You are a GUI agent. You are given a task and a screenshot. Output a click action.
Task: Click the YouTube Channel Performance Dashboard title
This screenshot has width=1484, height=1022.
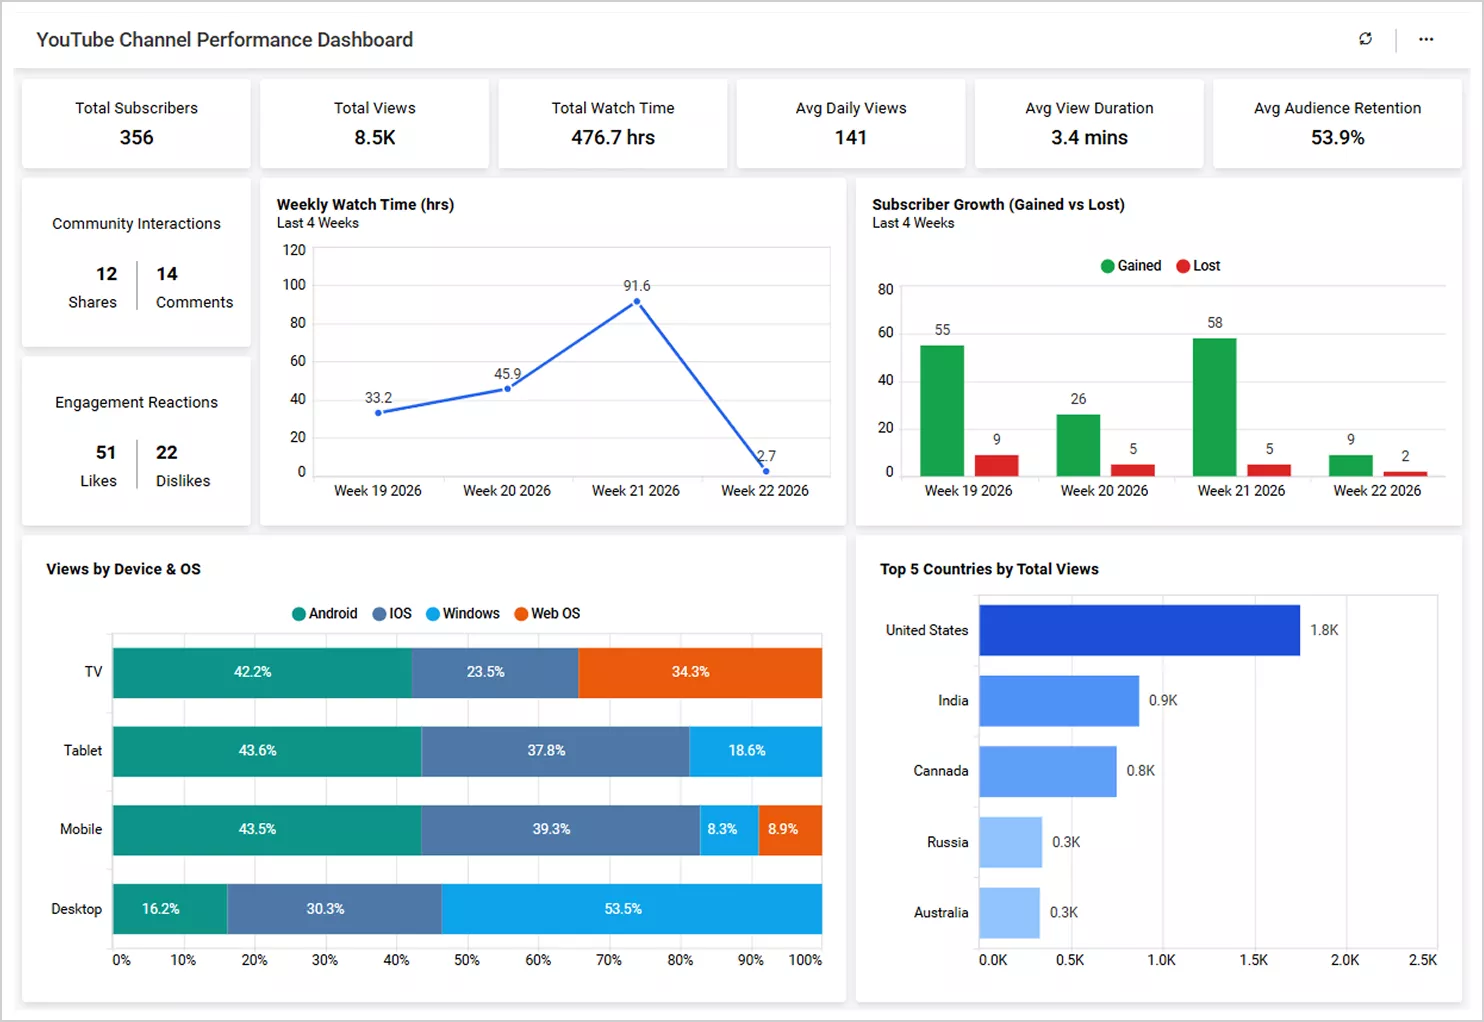225,40
